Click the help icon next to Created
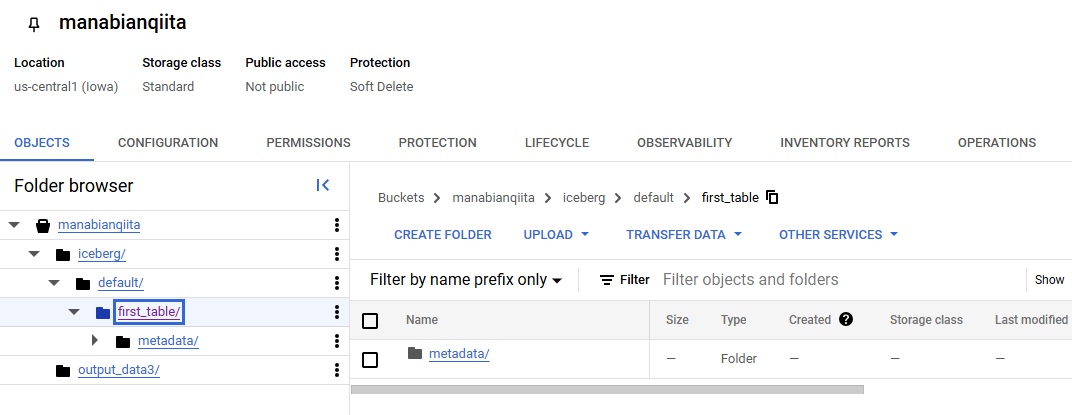 point(846,320)
